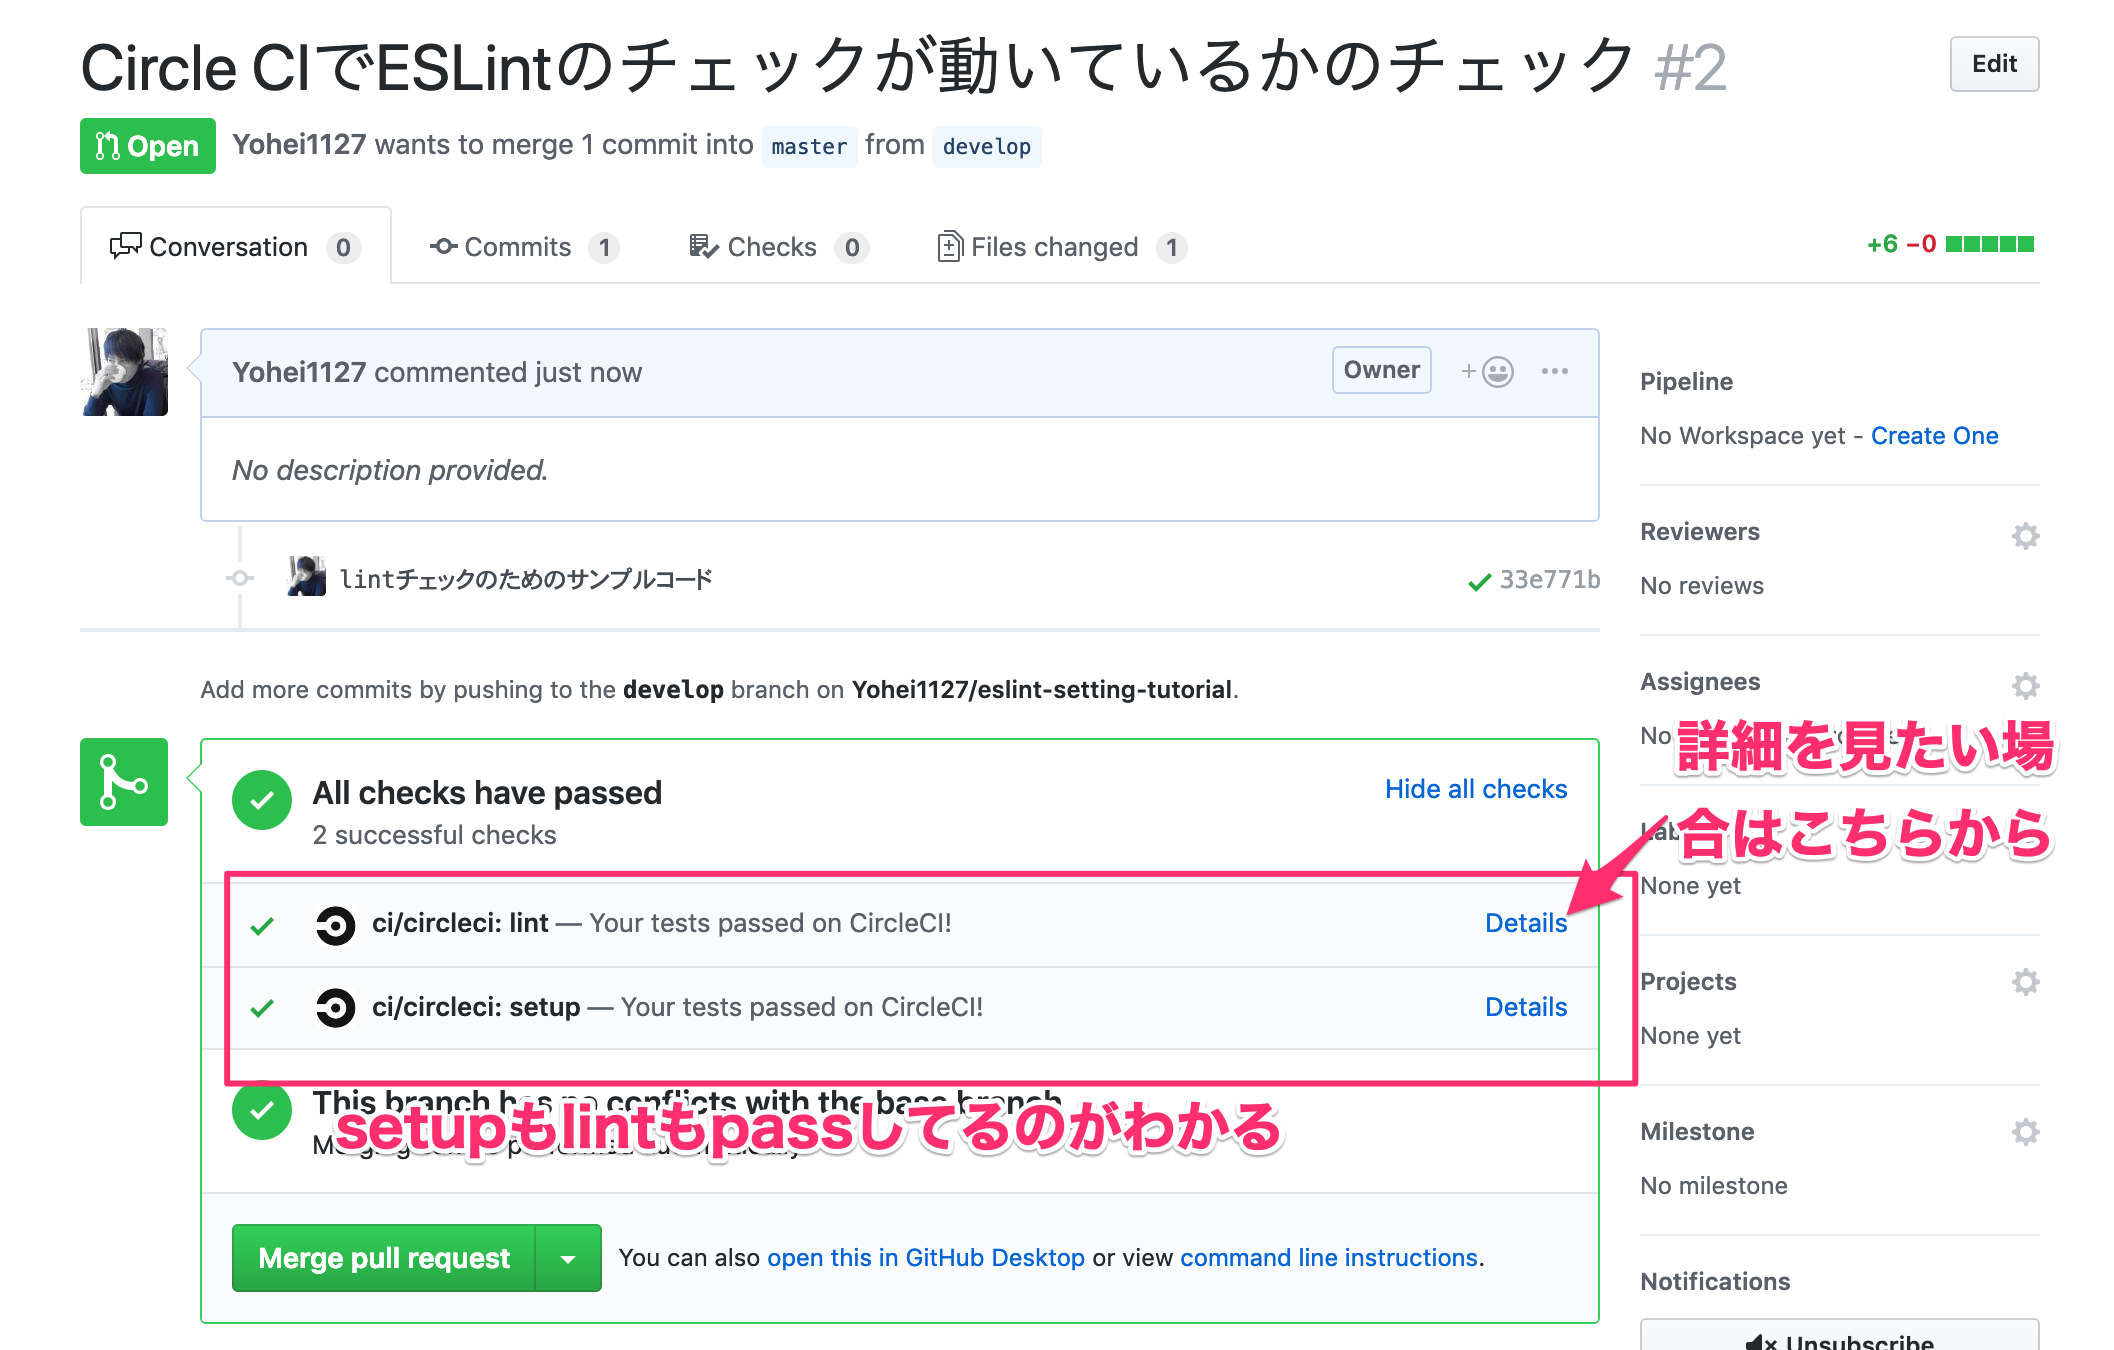
Task: Click the green diffstat bar blocks
Action: point(1989,245)
